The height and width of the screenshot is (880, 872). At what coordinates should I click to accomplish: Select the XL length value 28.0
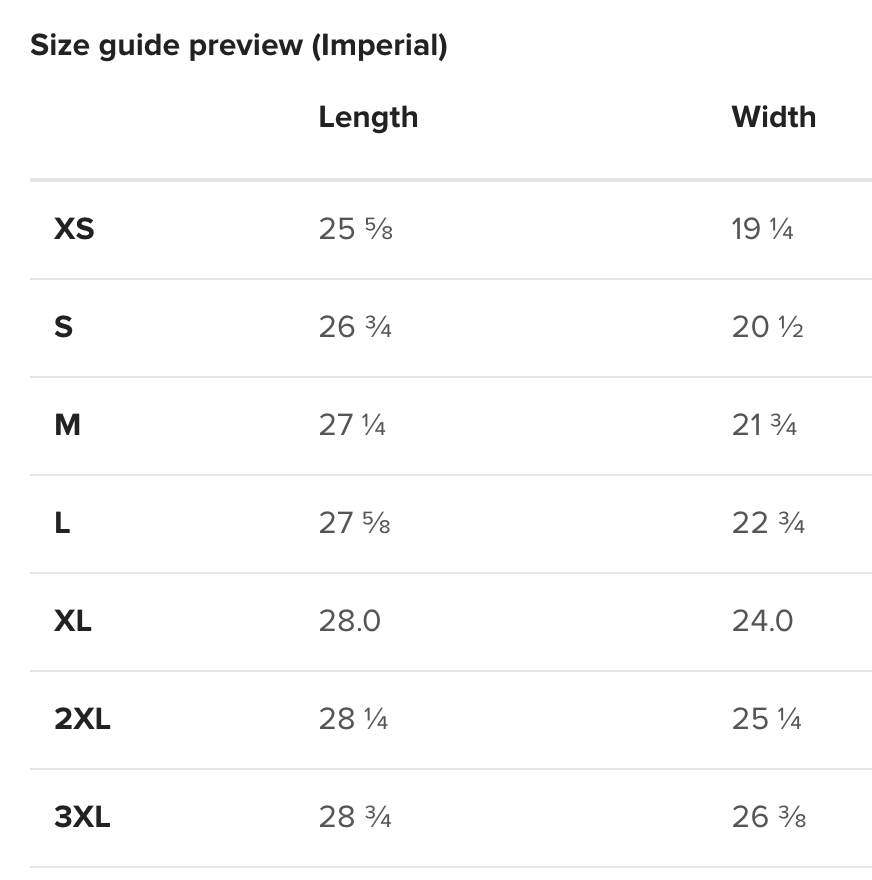[x=350, y=621]
